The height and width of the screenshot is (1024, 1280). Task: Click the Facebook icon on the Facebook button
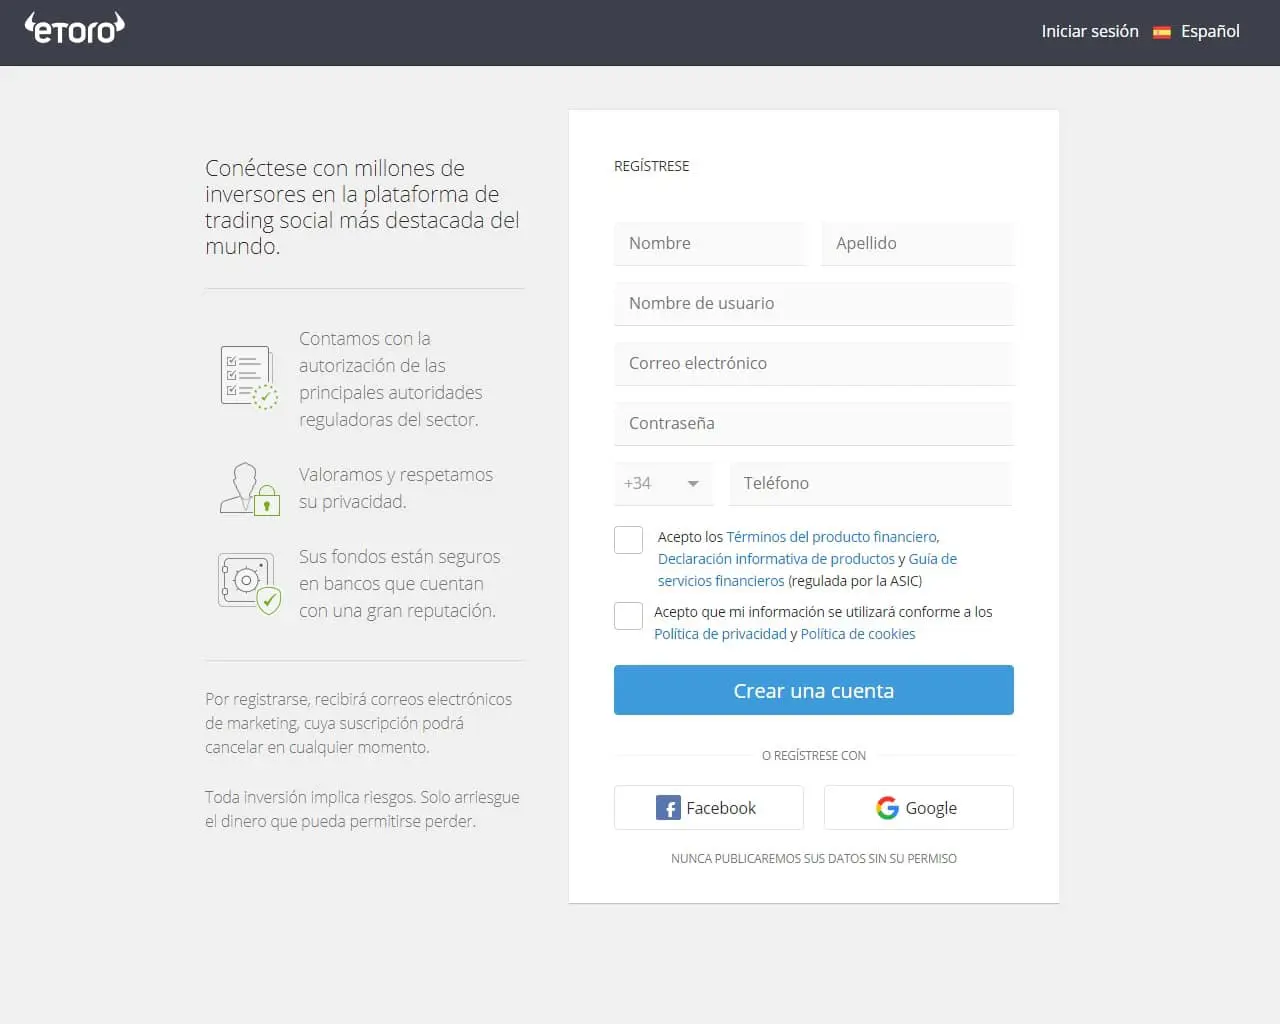[667, 807]
